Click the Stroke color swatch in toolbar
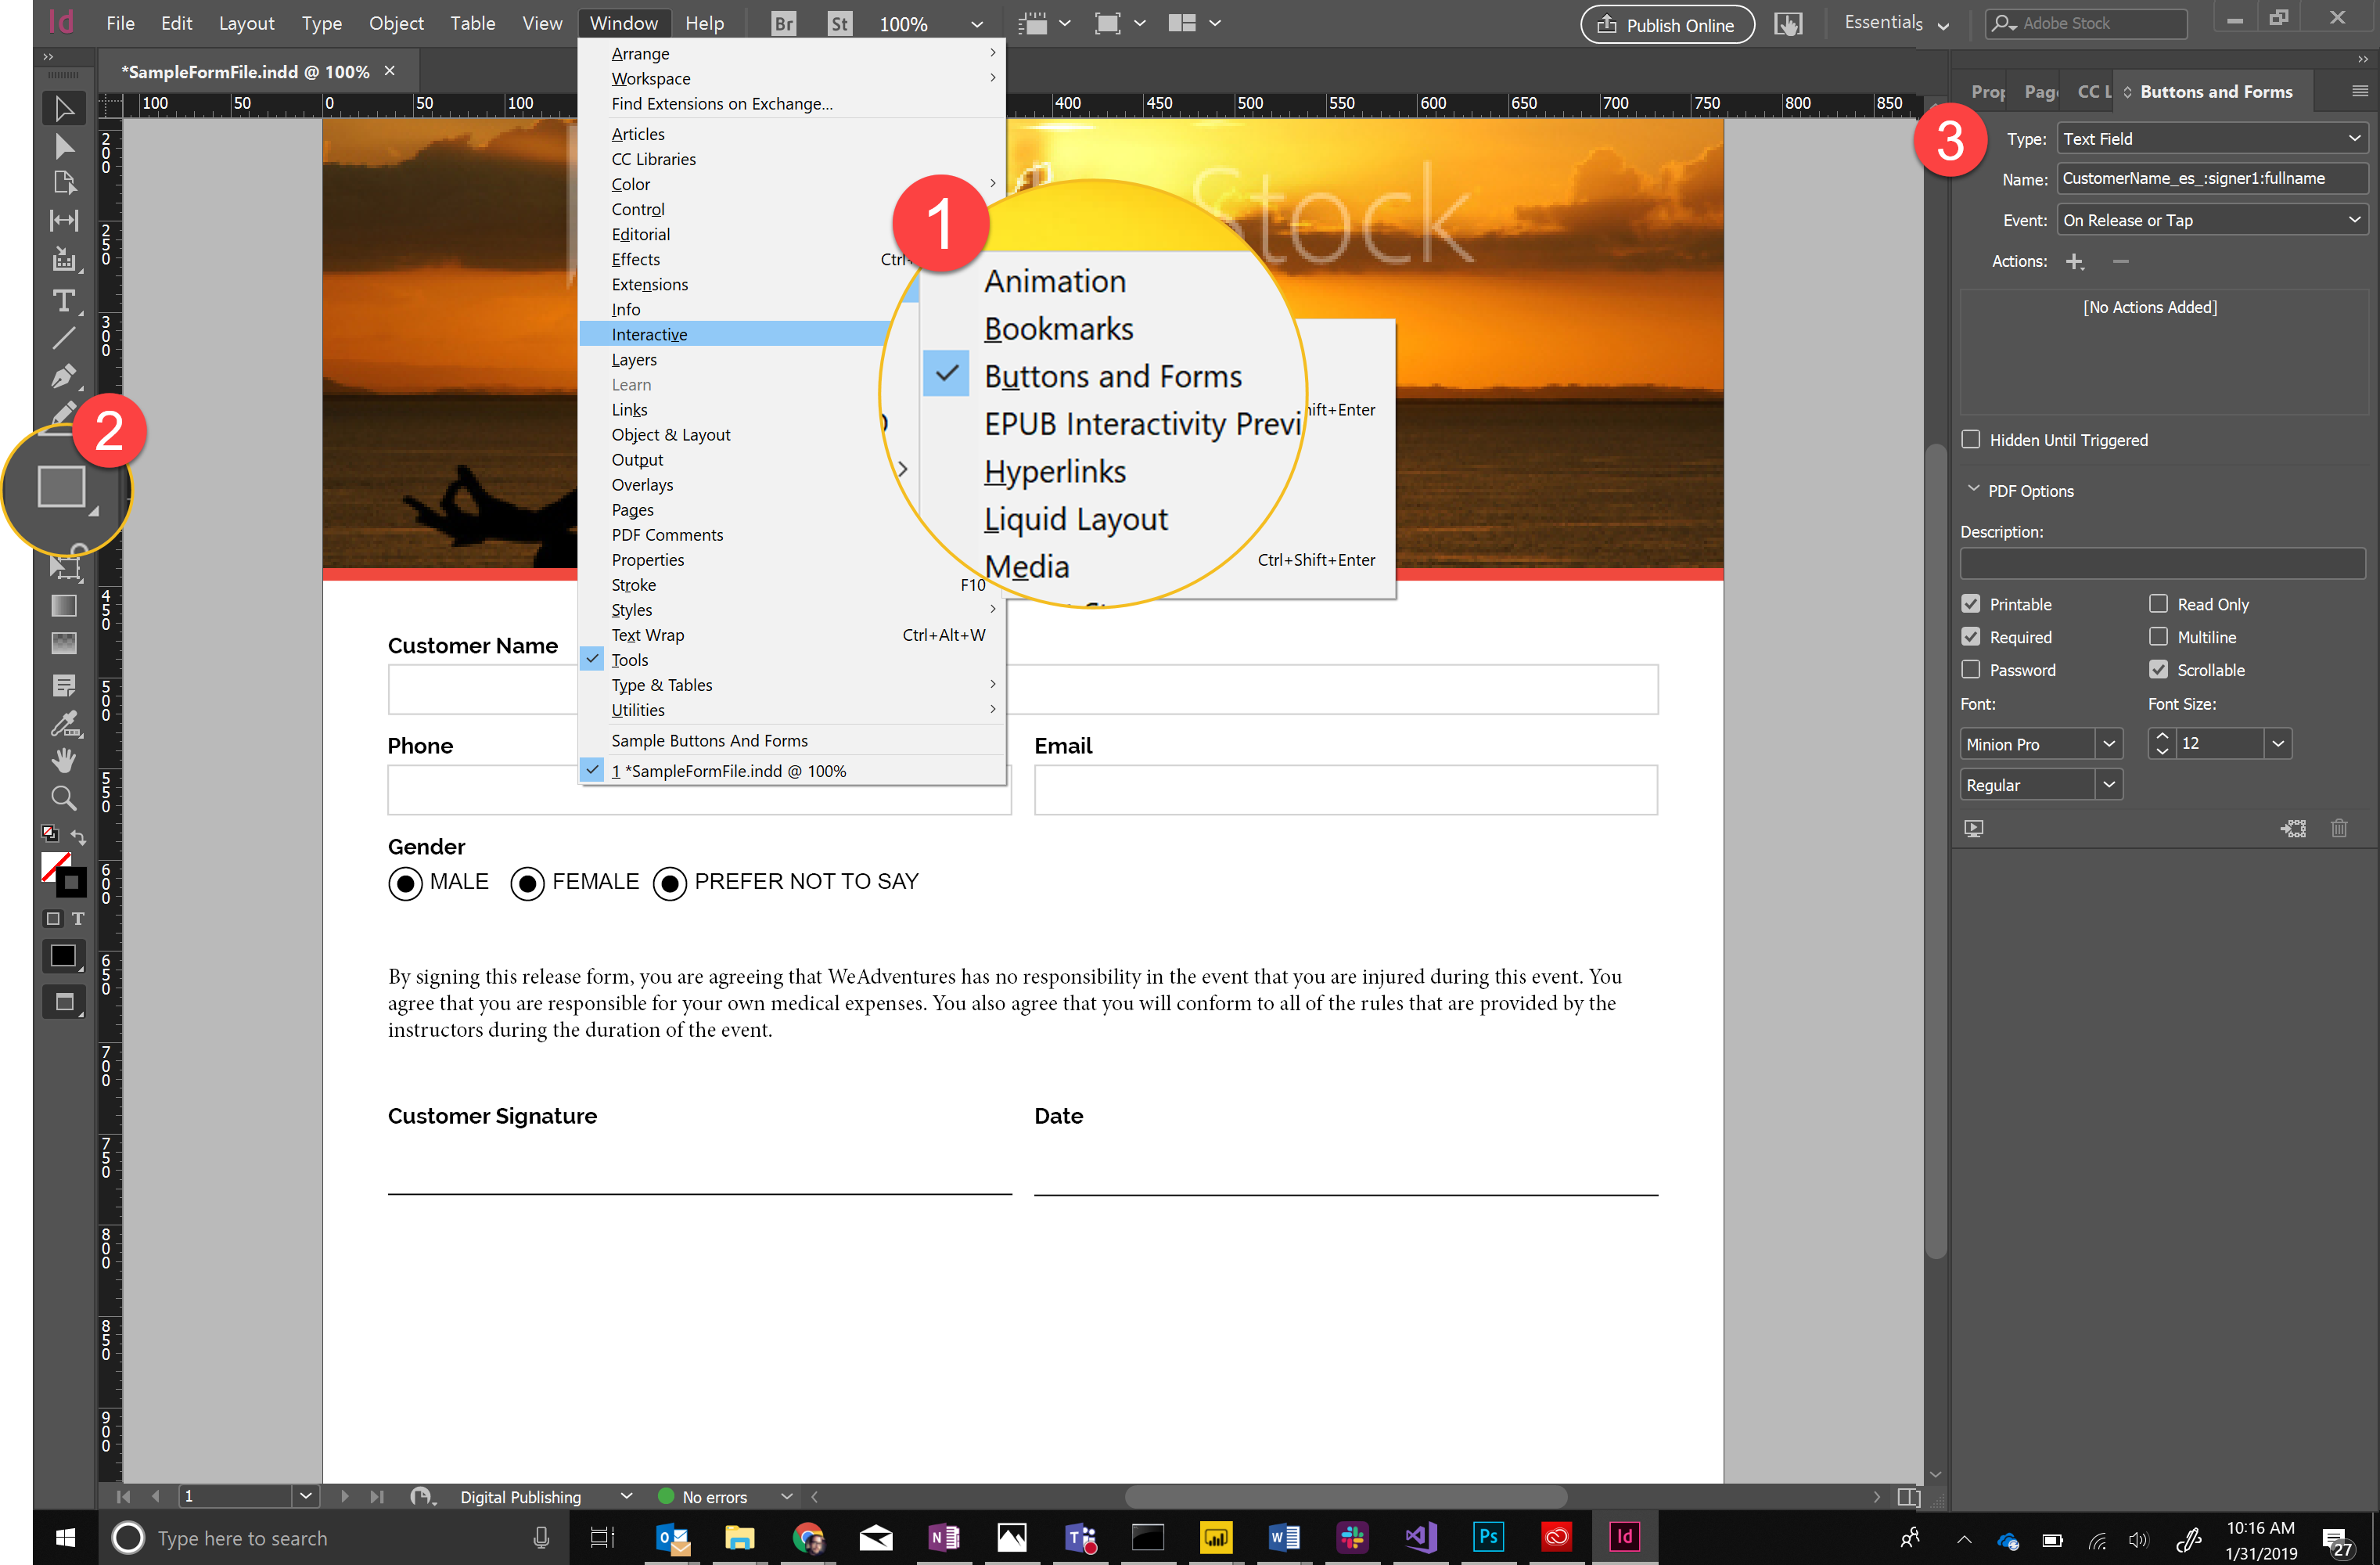Image resolution: width=2380 pixels, height=1565 pixels. 71,882
